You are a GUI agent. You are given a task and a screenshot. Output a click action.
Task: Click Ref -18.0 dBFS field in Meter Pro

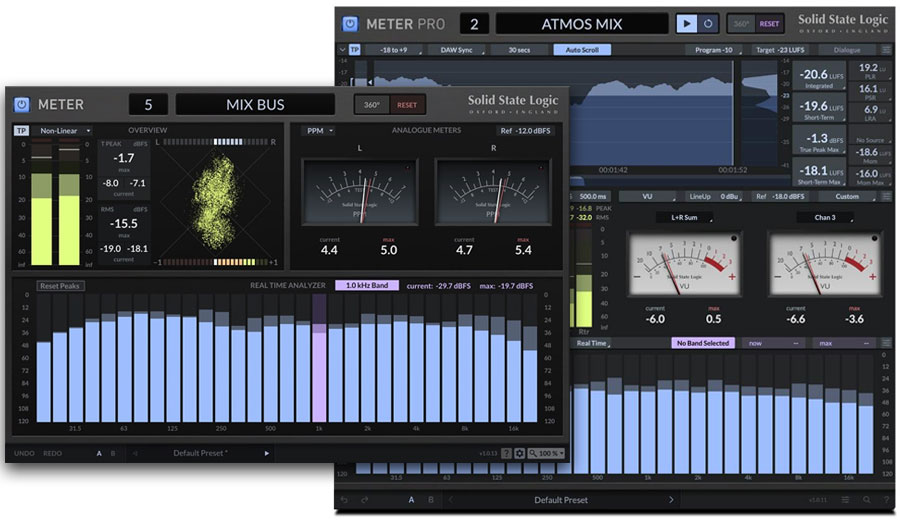pyautogui.click(x=780, y=196)
